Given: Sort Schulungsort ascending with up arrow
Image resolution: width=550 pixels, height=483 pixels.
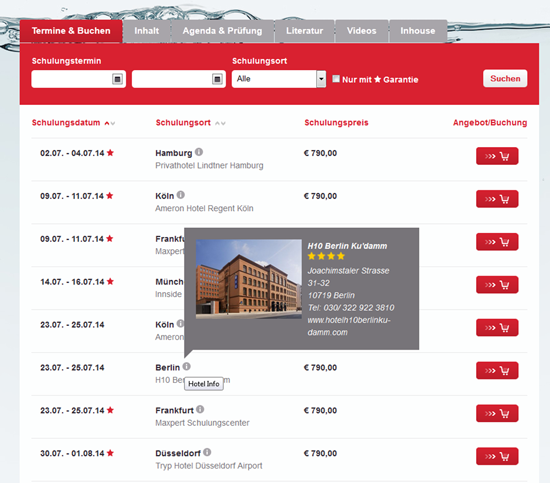Looking at the screenshot, I should [x=217, y=123].
